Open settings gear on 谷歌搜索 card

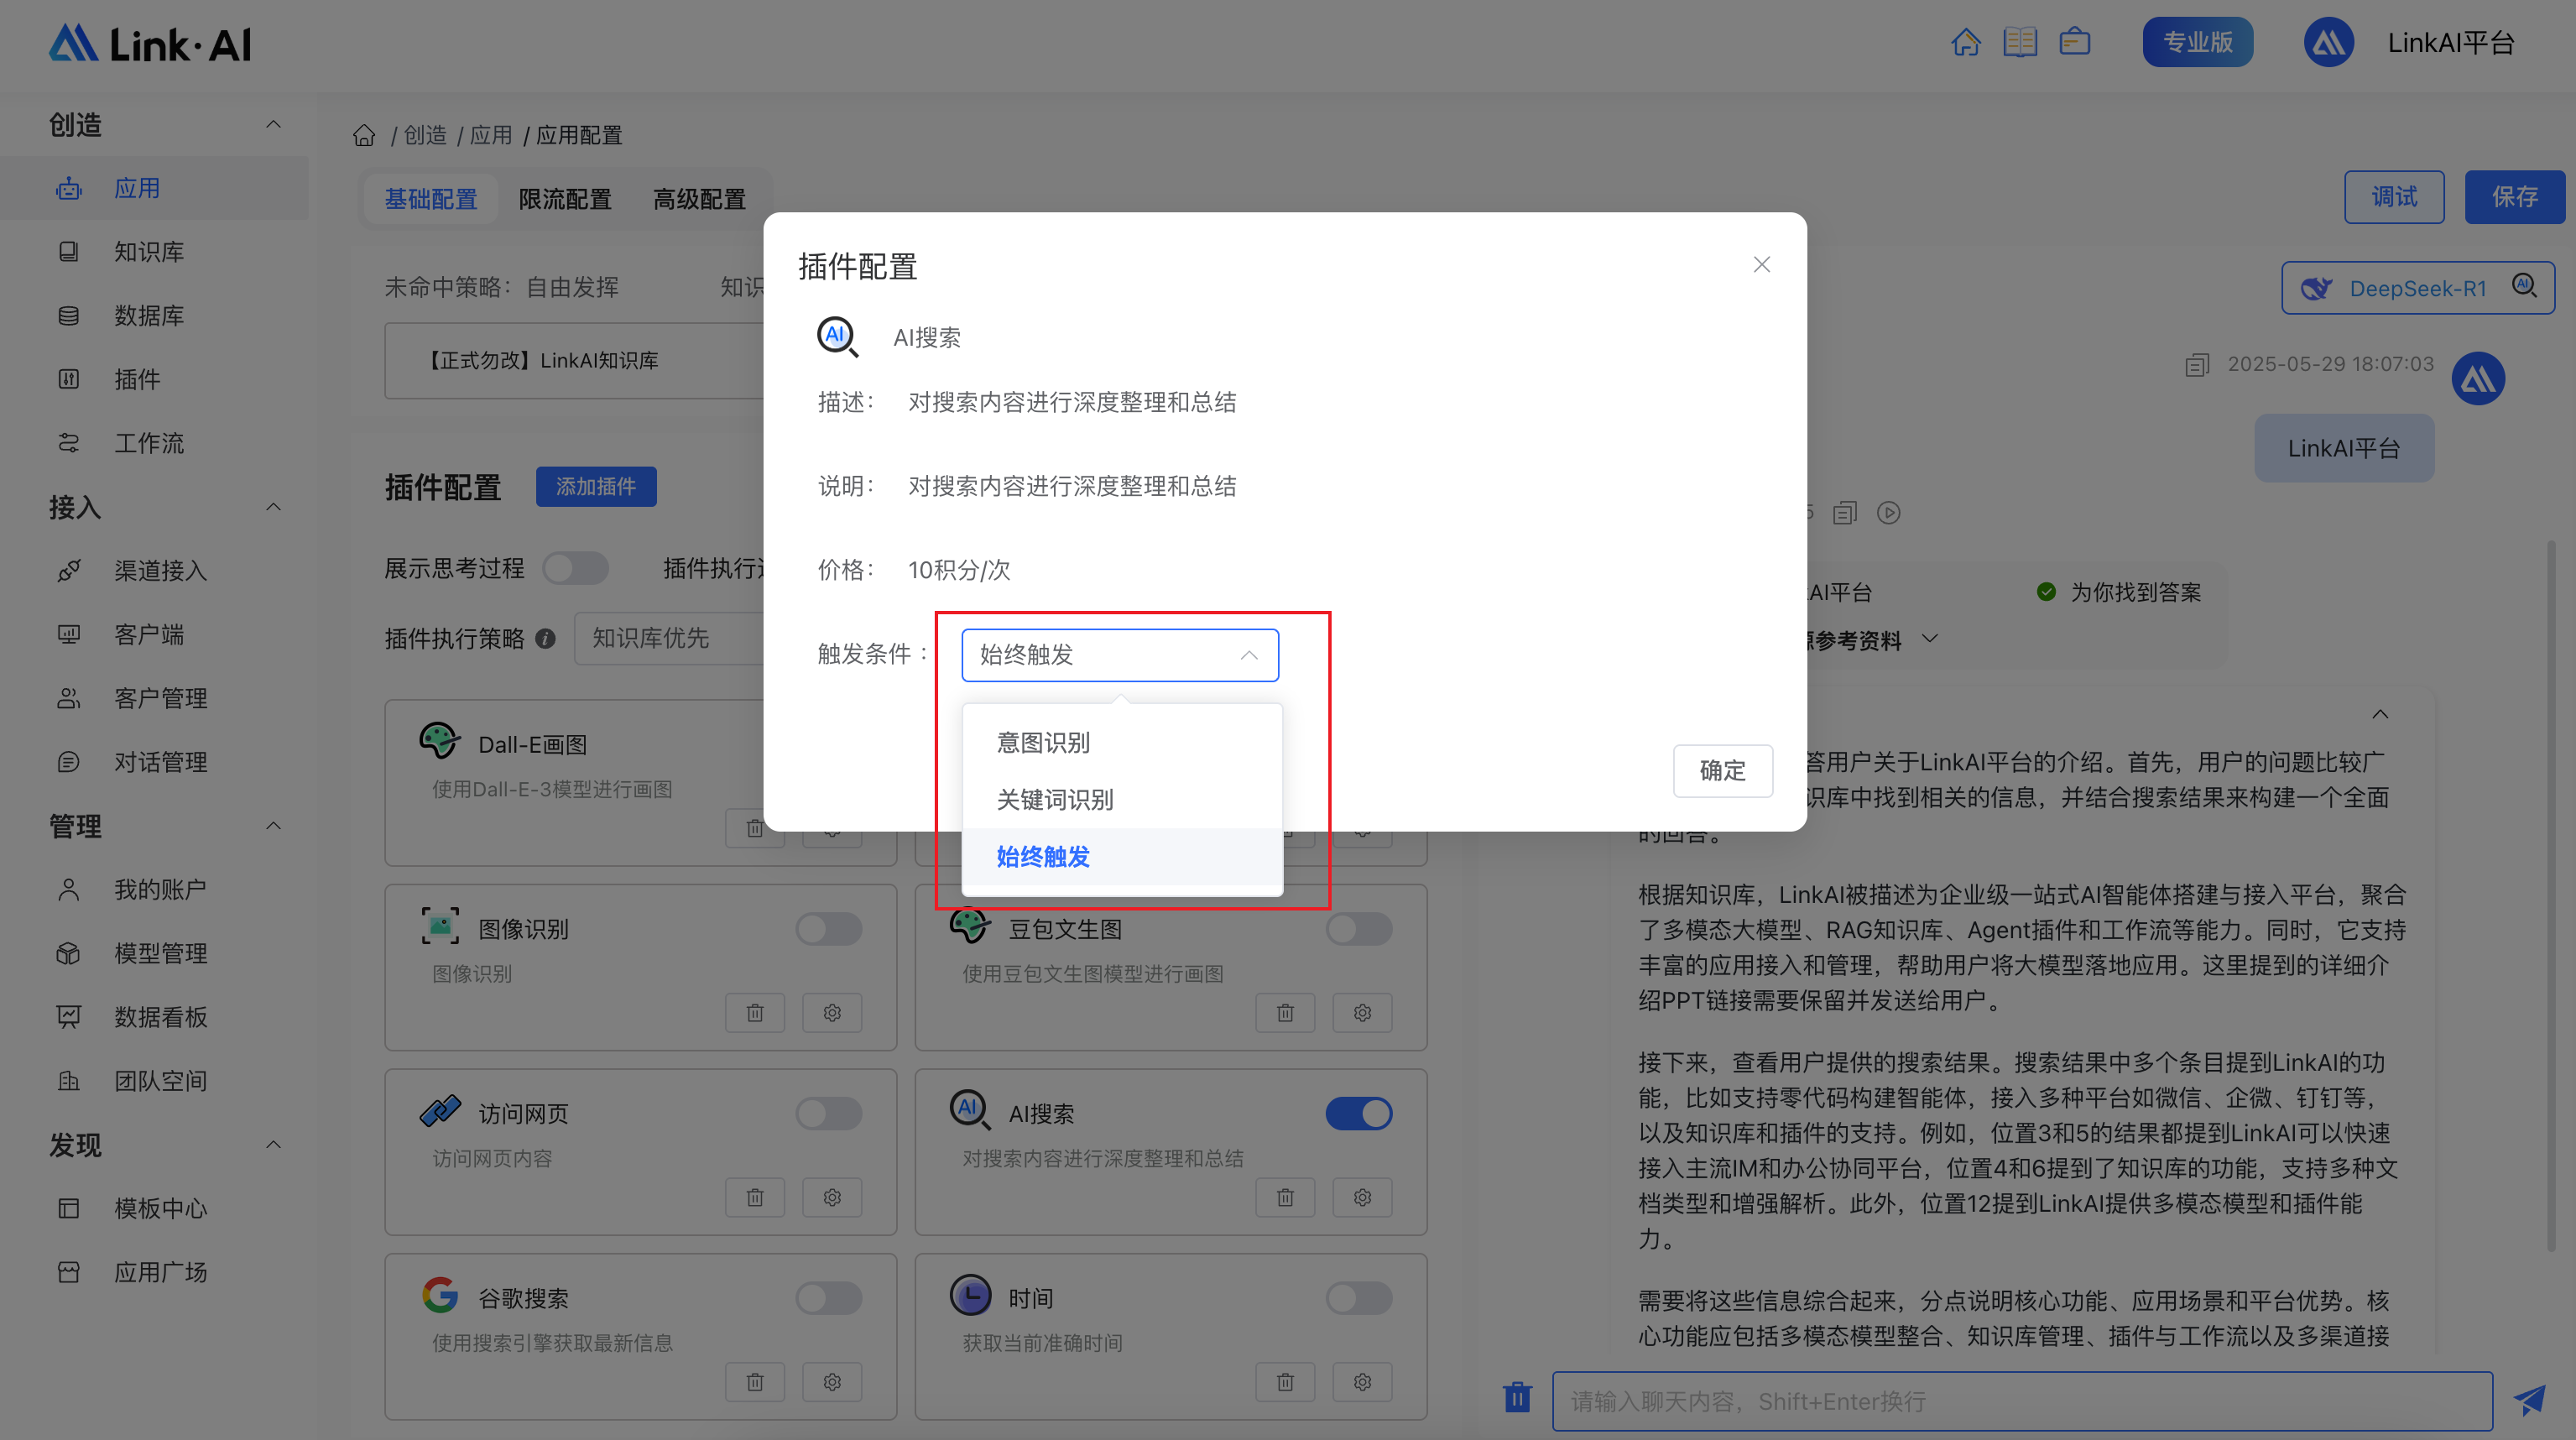832,1382
